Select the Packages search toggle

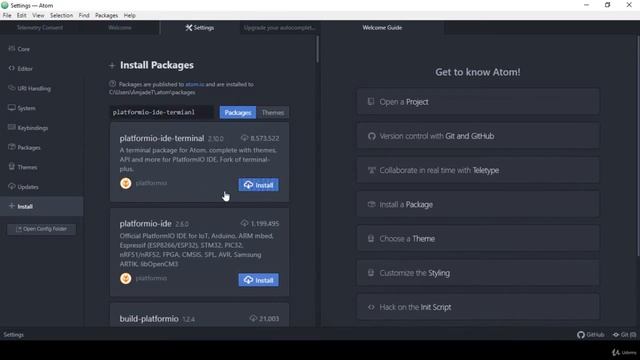(238, 112)
